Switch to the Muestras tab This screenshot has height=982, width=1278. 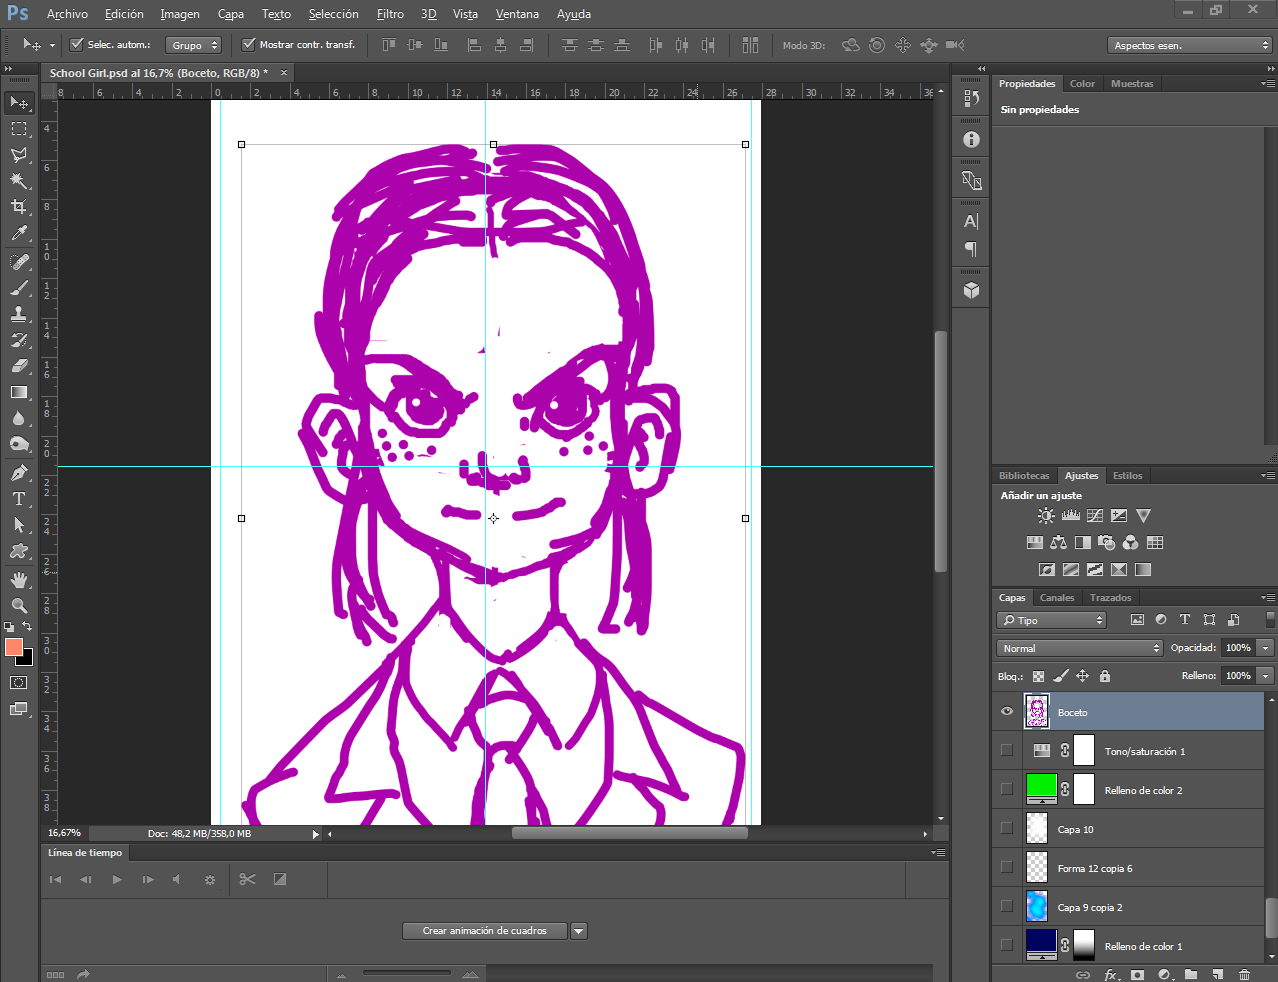pos(1132,84)
